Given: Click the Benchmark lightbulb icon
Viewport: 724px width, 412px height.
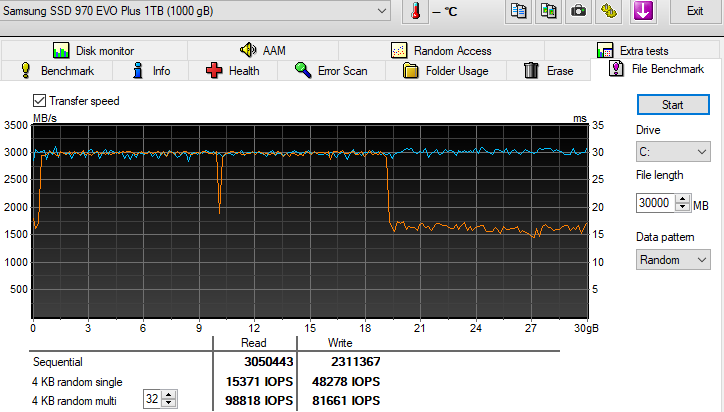Looking at the screenshot, I should [25, 70].
